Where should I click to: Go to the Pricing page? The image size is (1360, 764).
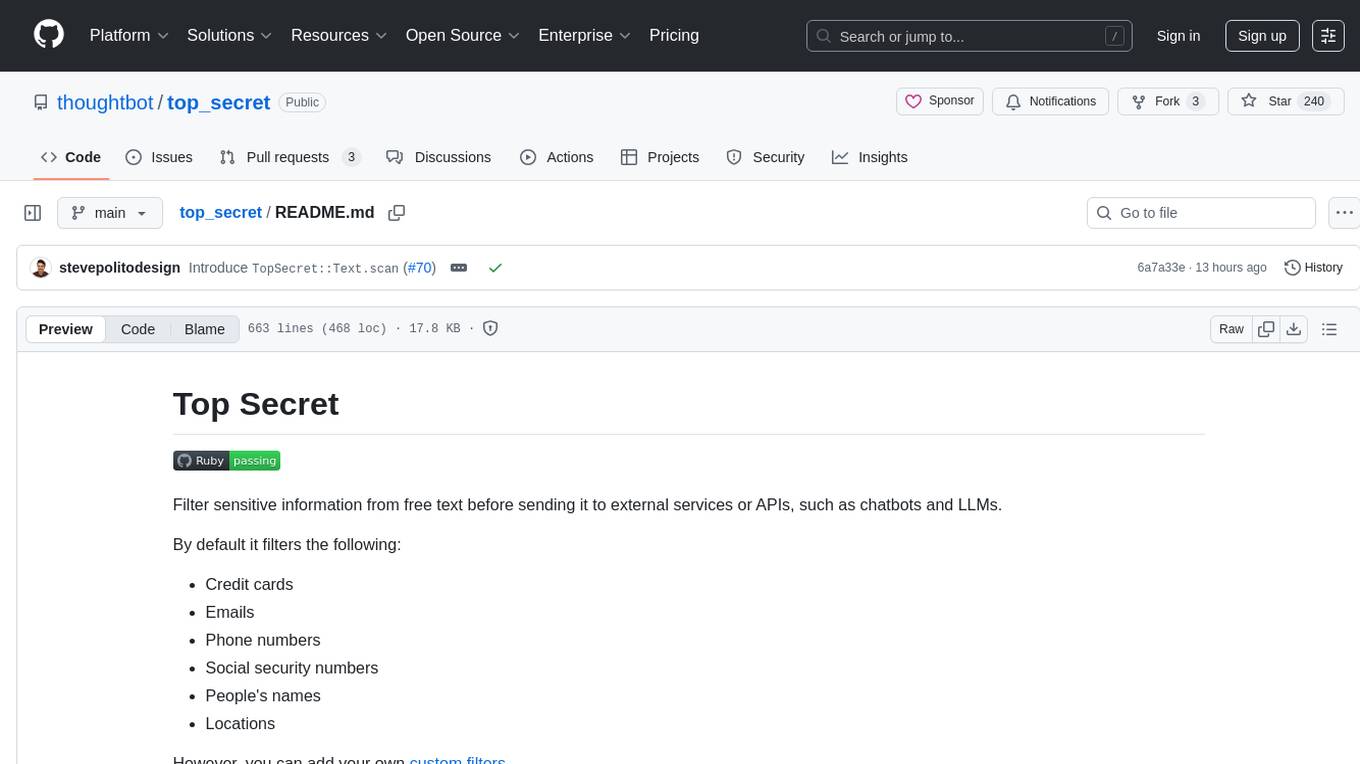[x=674, y=35]
